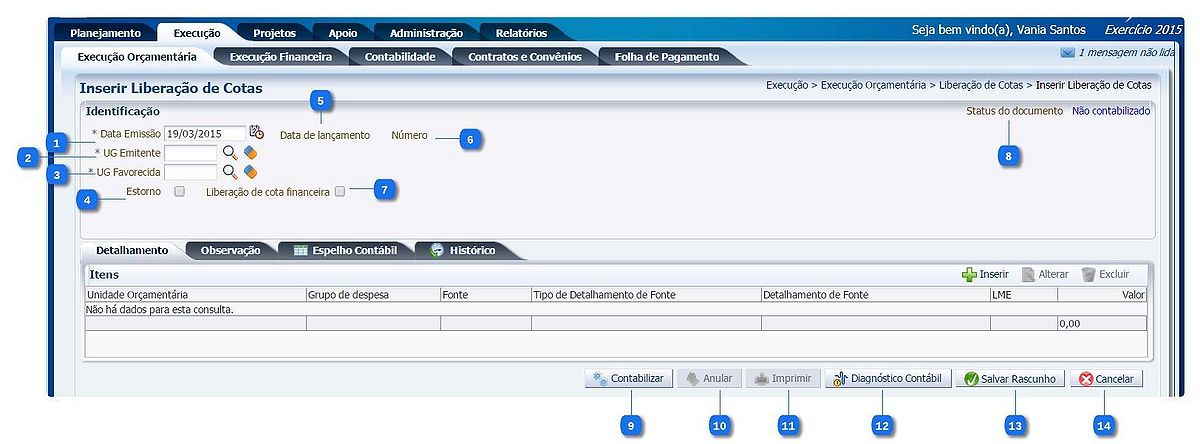Click the UG Emitente eraser clear icon
The height and width of the screenshot is (444, 1200).
point(250,152)
